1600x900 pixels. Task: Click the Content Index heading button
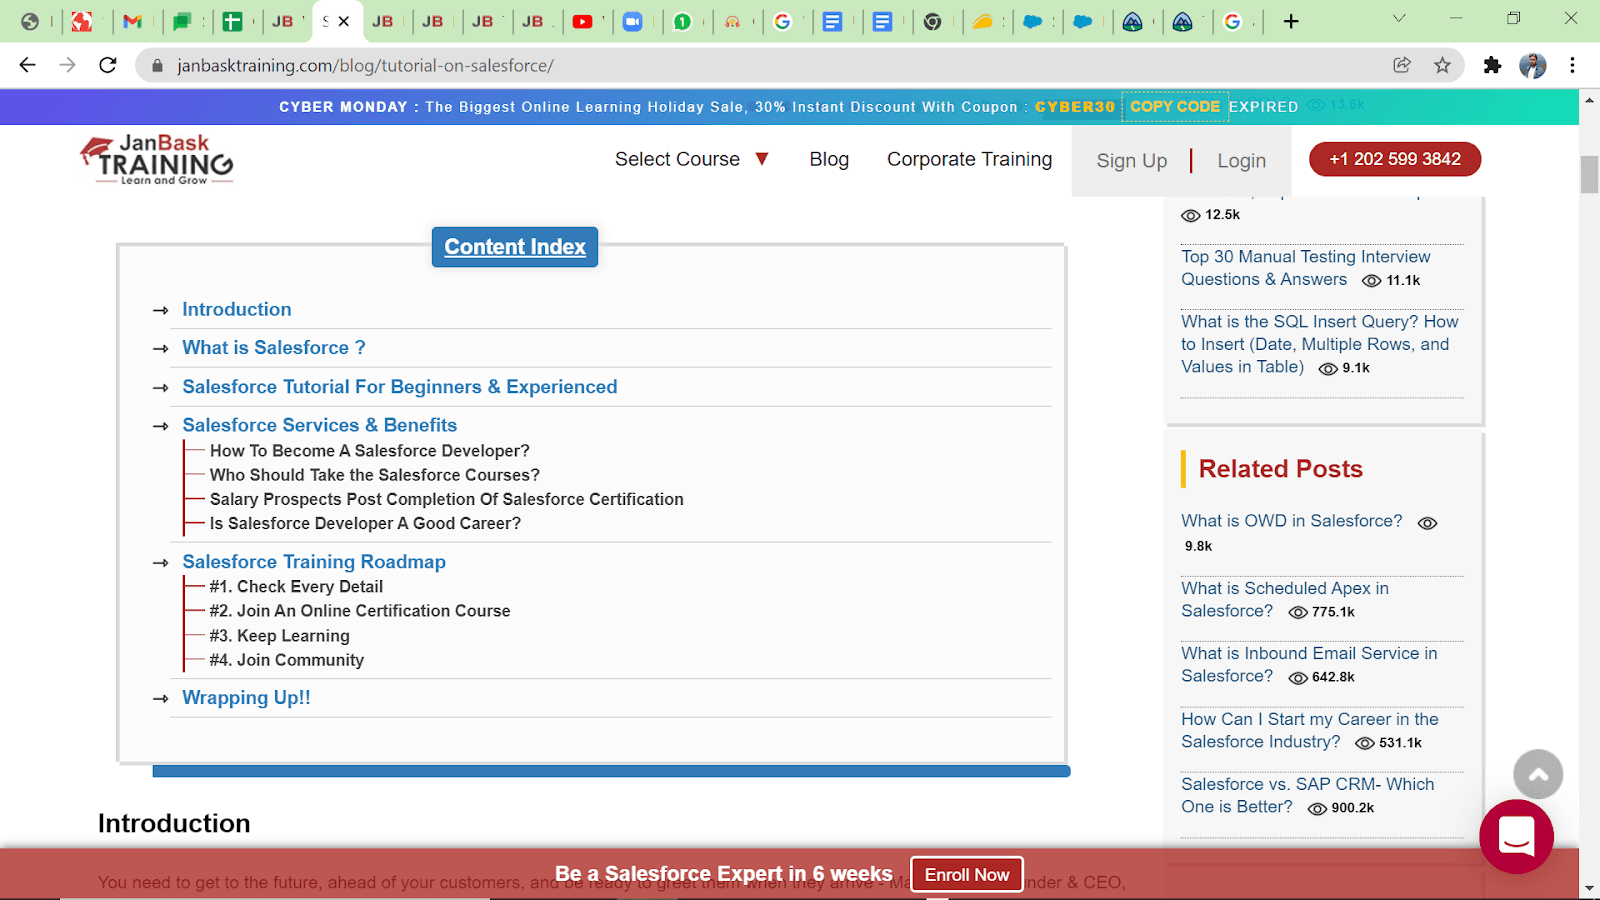[515, 247]
